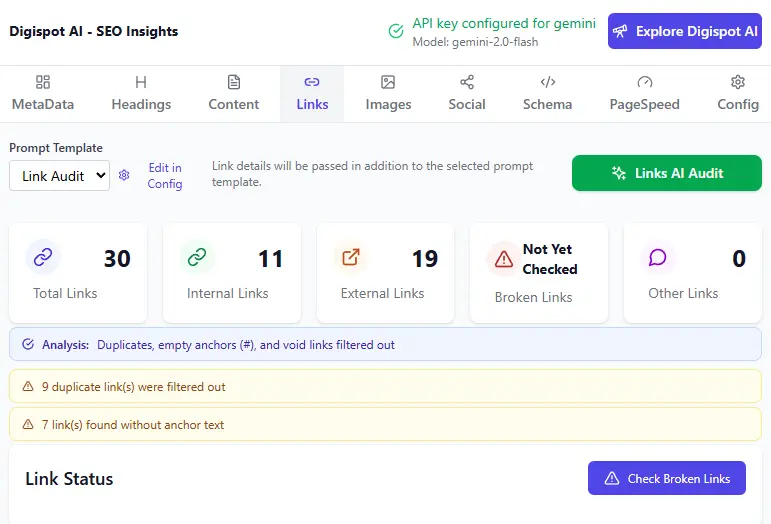This screenshot has width=771, height=524.
Task: Click the gear icon beside Link Audit dropdown
Action: (x=124, y=175)
